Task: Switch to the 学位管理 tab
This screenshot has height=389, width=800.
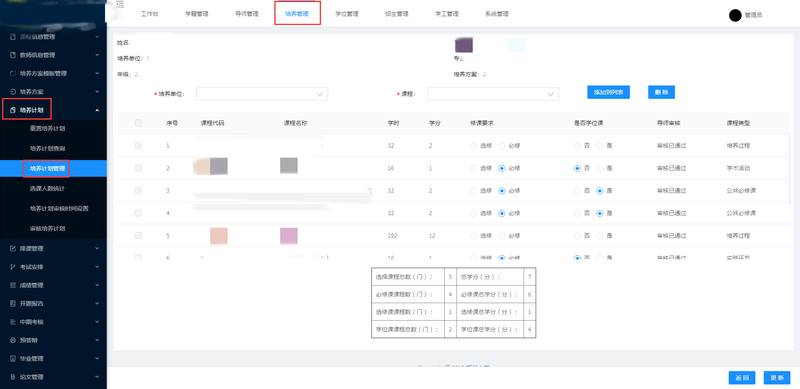Action: pyautogui.click(x=346, y=14)
